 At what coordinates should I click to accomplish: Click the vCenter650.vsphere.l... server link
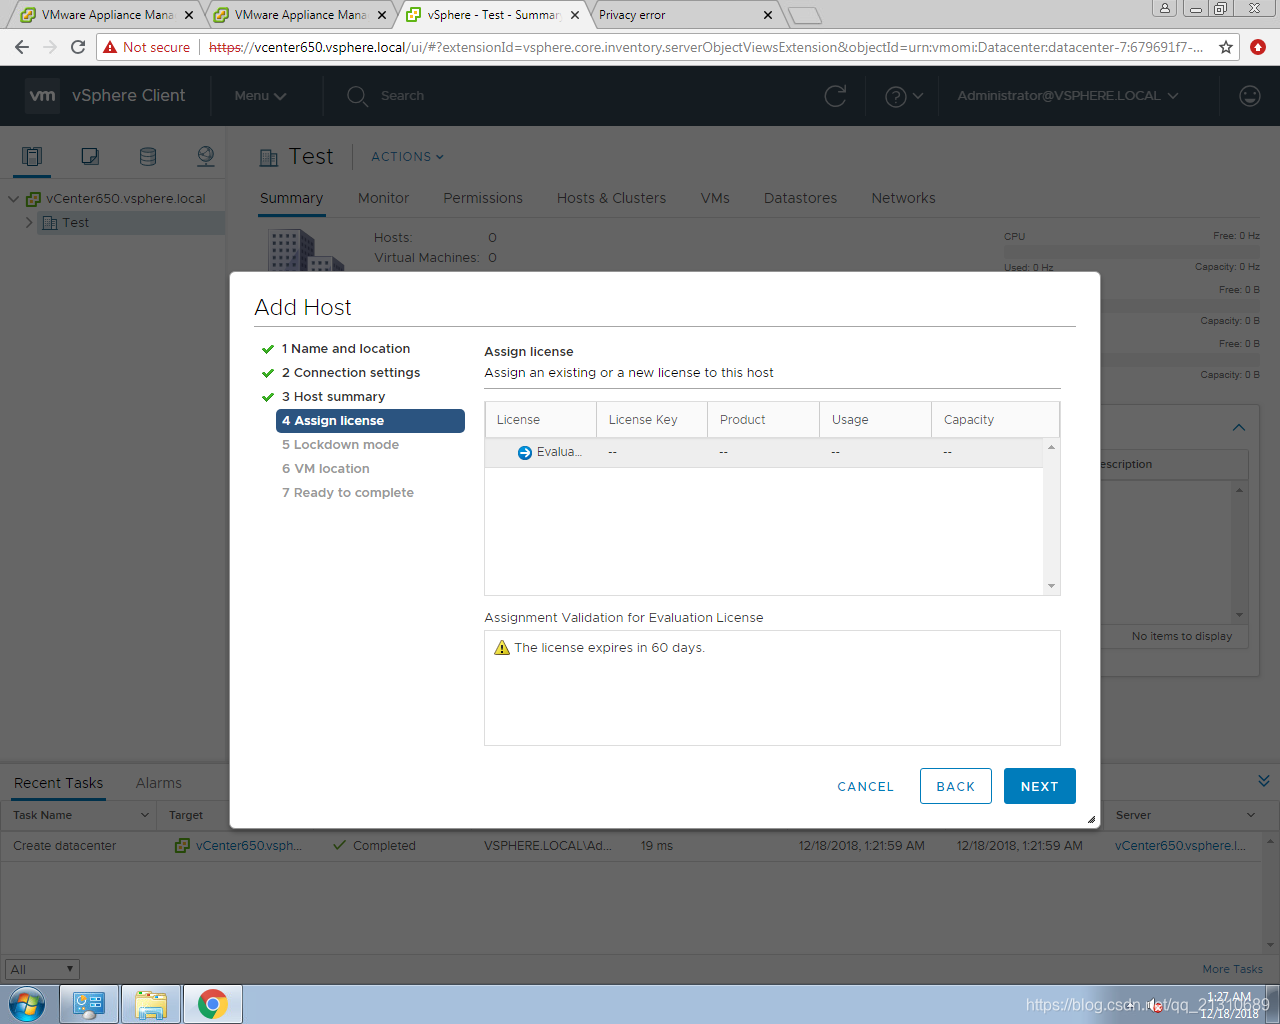coord(1180,846)
